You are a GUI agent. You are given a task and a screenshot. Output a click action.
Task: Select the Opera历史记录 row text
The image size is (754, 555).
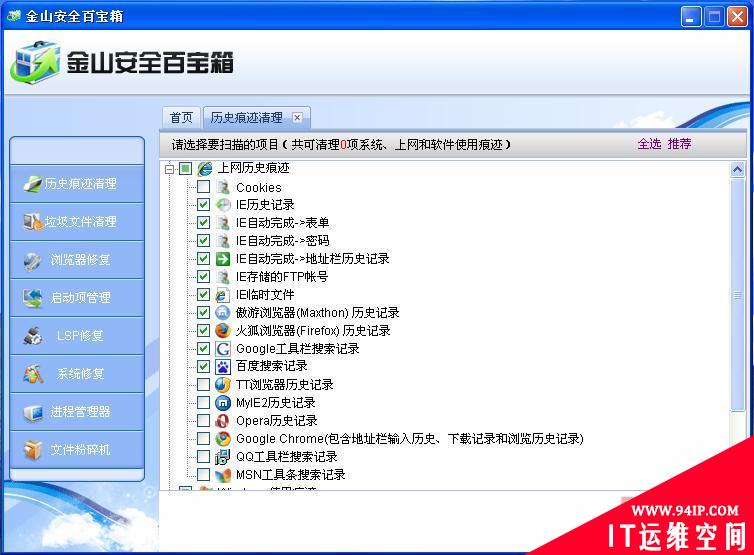coord(276,421)
